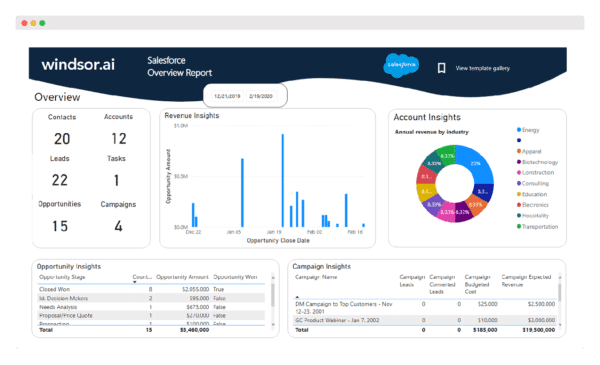Sort by Count column sort arrow
600x365 pixels.
[x=135, y=282]
